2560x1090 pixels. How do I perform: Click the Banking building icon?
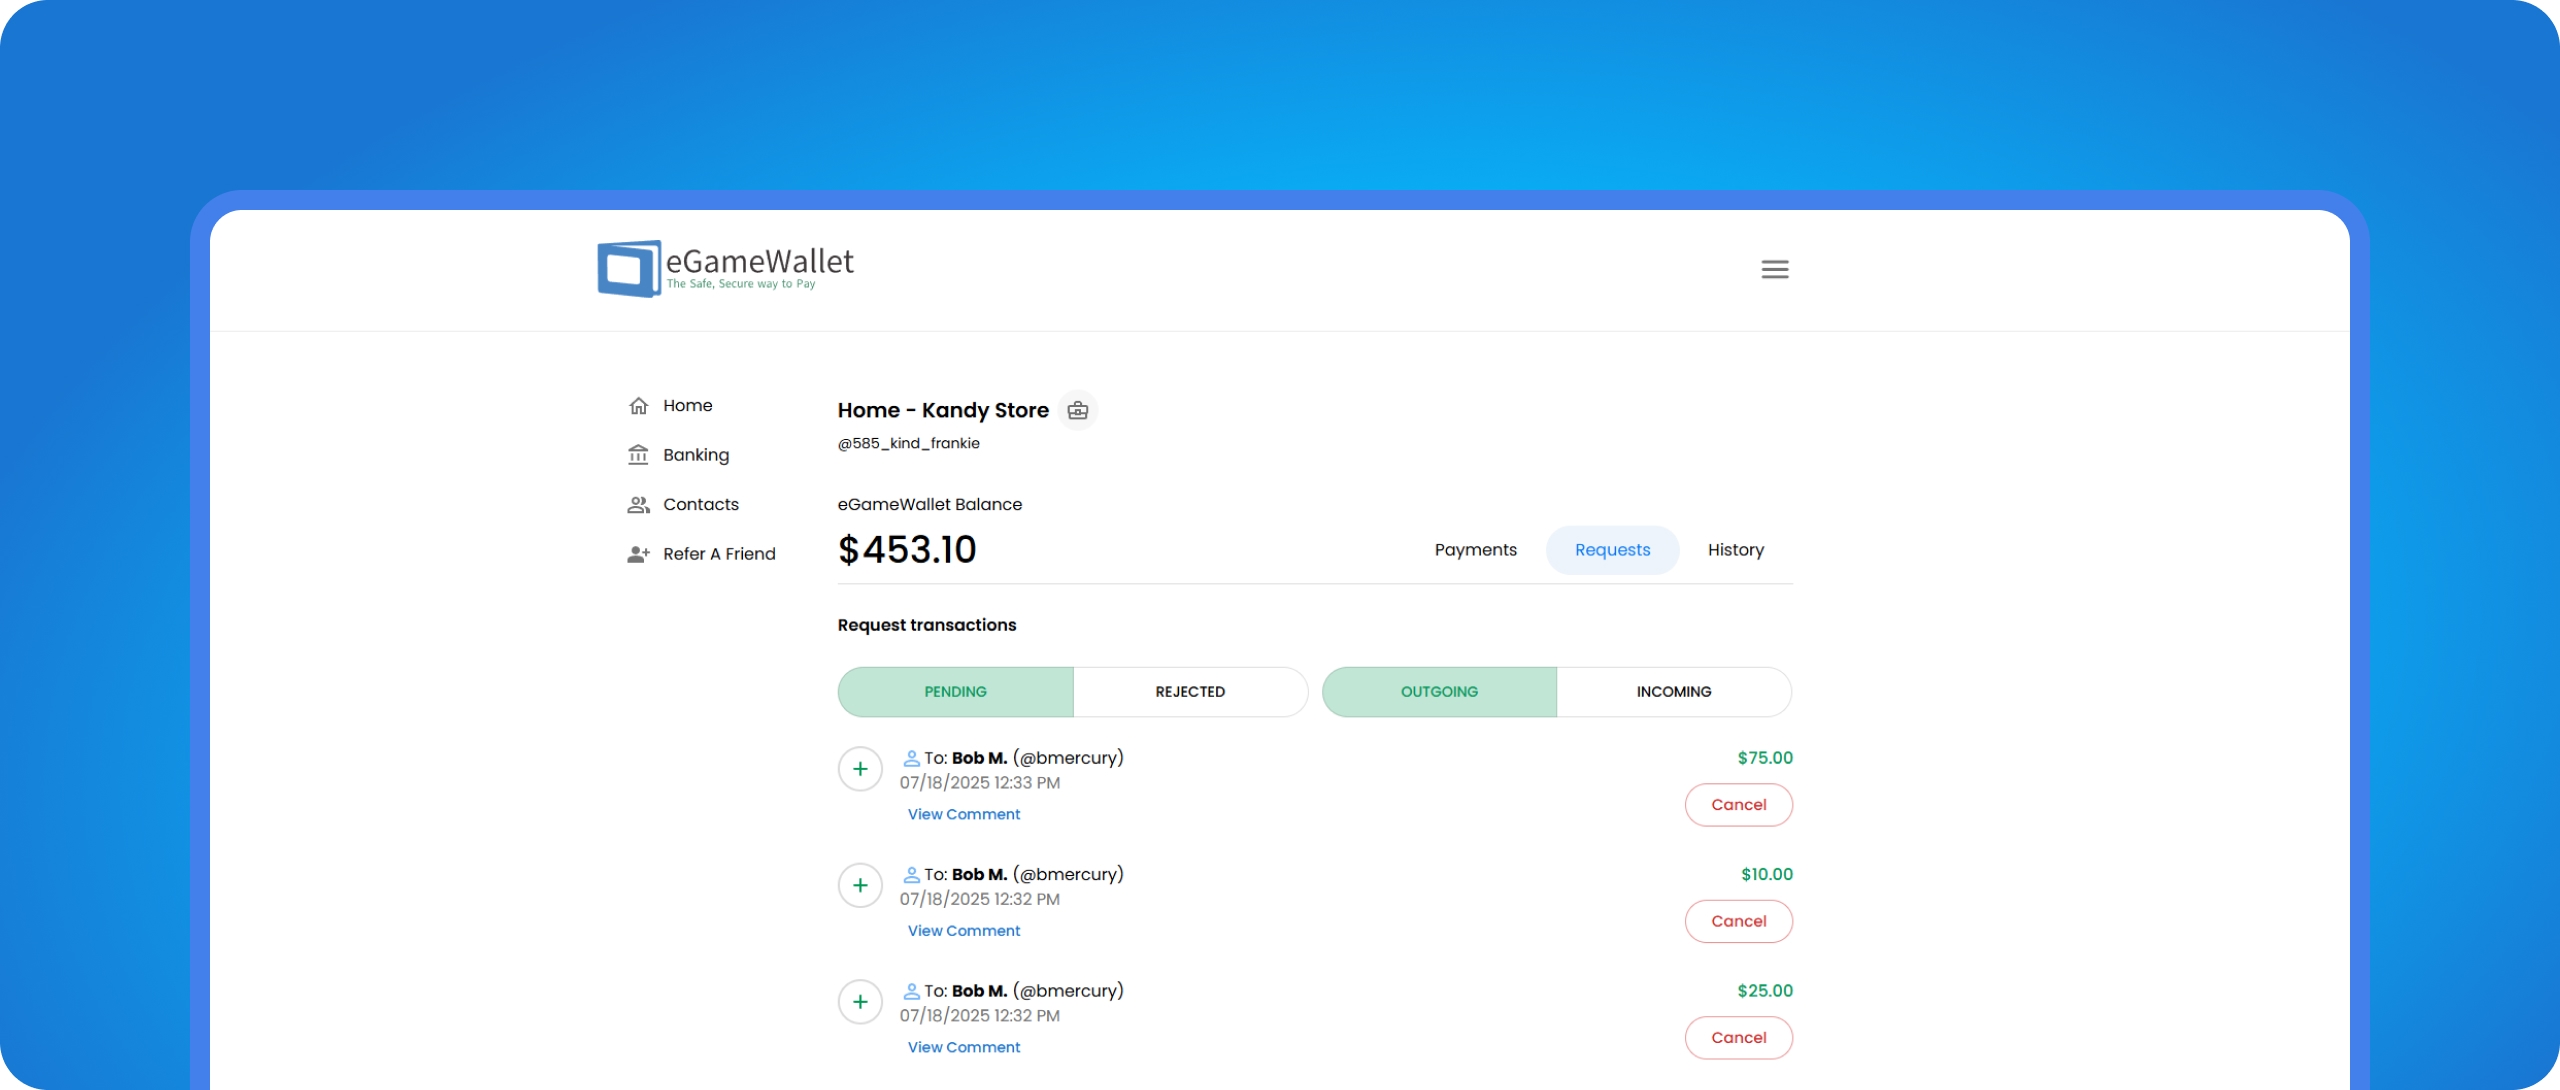coord(638,455)
